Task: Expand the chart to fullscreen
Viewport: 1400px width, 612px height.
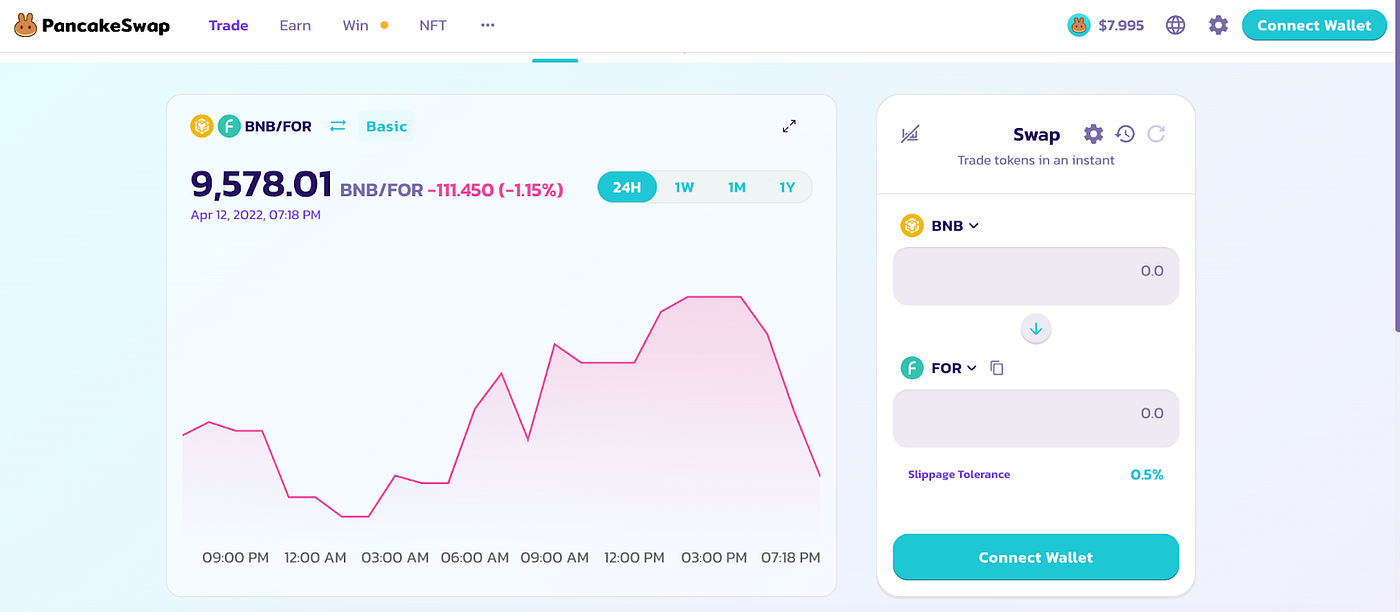Action: tap(789, 126)
